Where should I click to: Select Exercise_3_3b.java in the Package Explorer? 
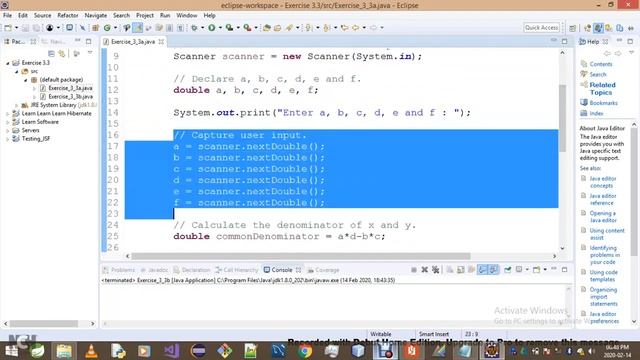pyautogui.click(x=70, y=97)
